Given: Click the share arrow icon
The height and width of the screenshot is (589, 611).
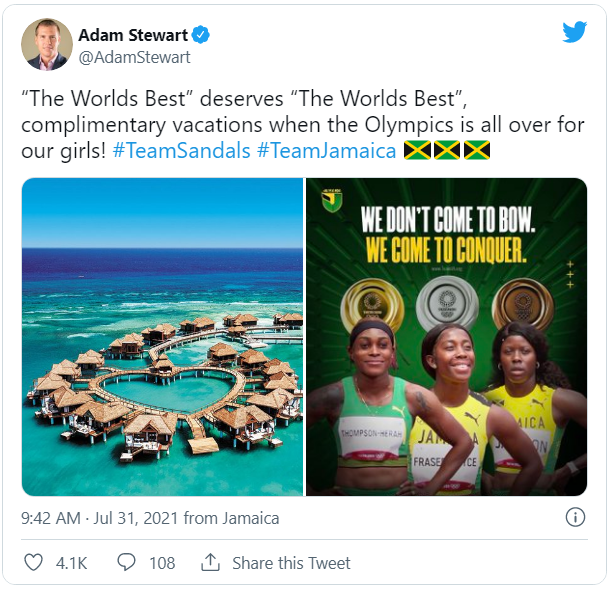Looking at the screenshot, I should pos(210,563).
